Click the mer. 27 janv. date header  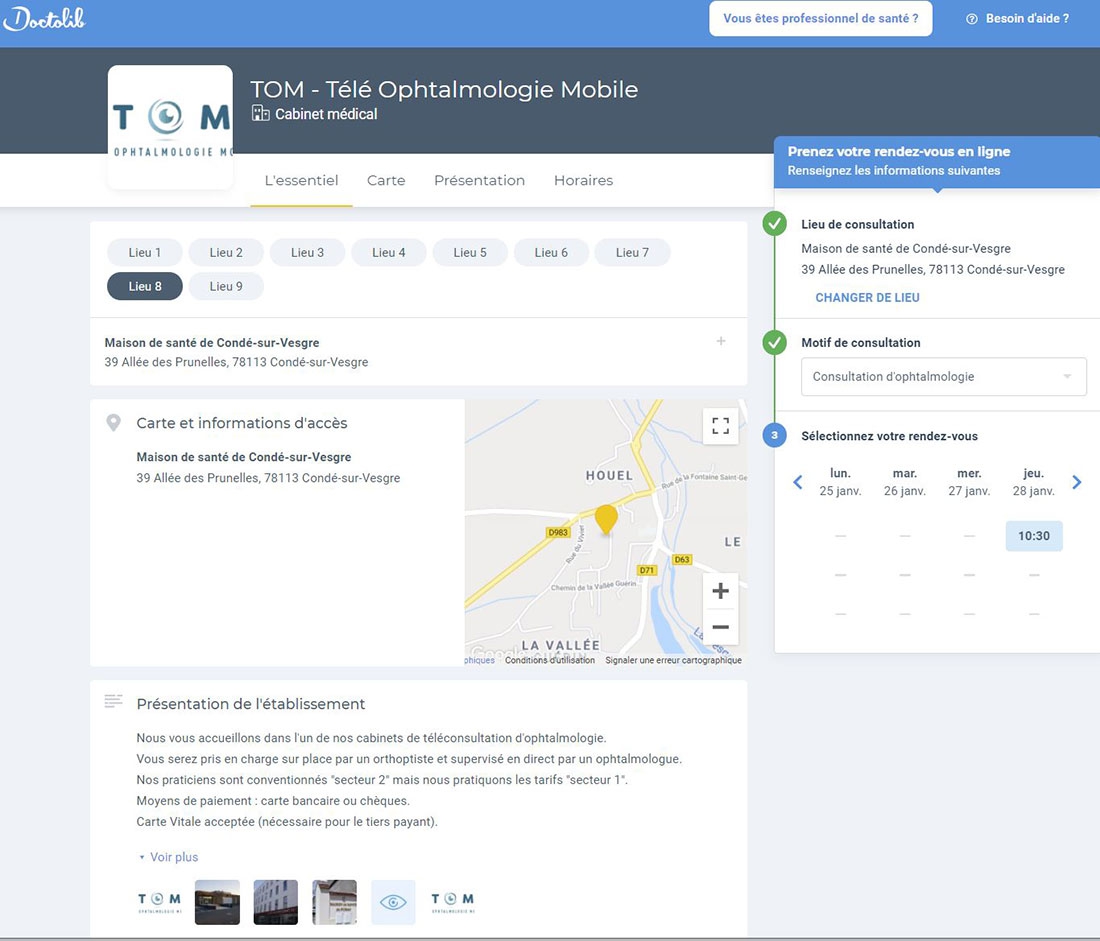coord(970,482)
